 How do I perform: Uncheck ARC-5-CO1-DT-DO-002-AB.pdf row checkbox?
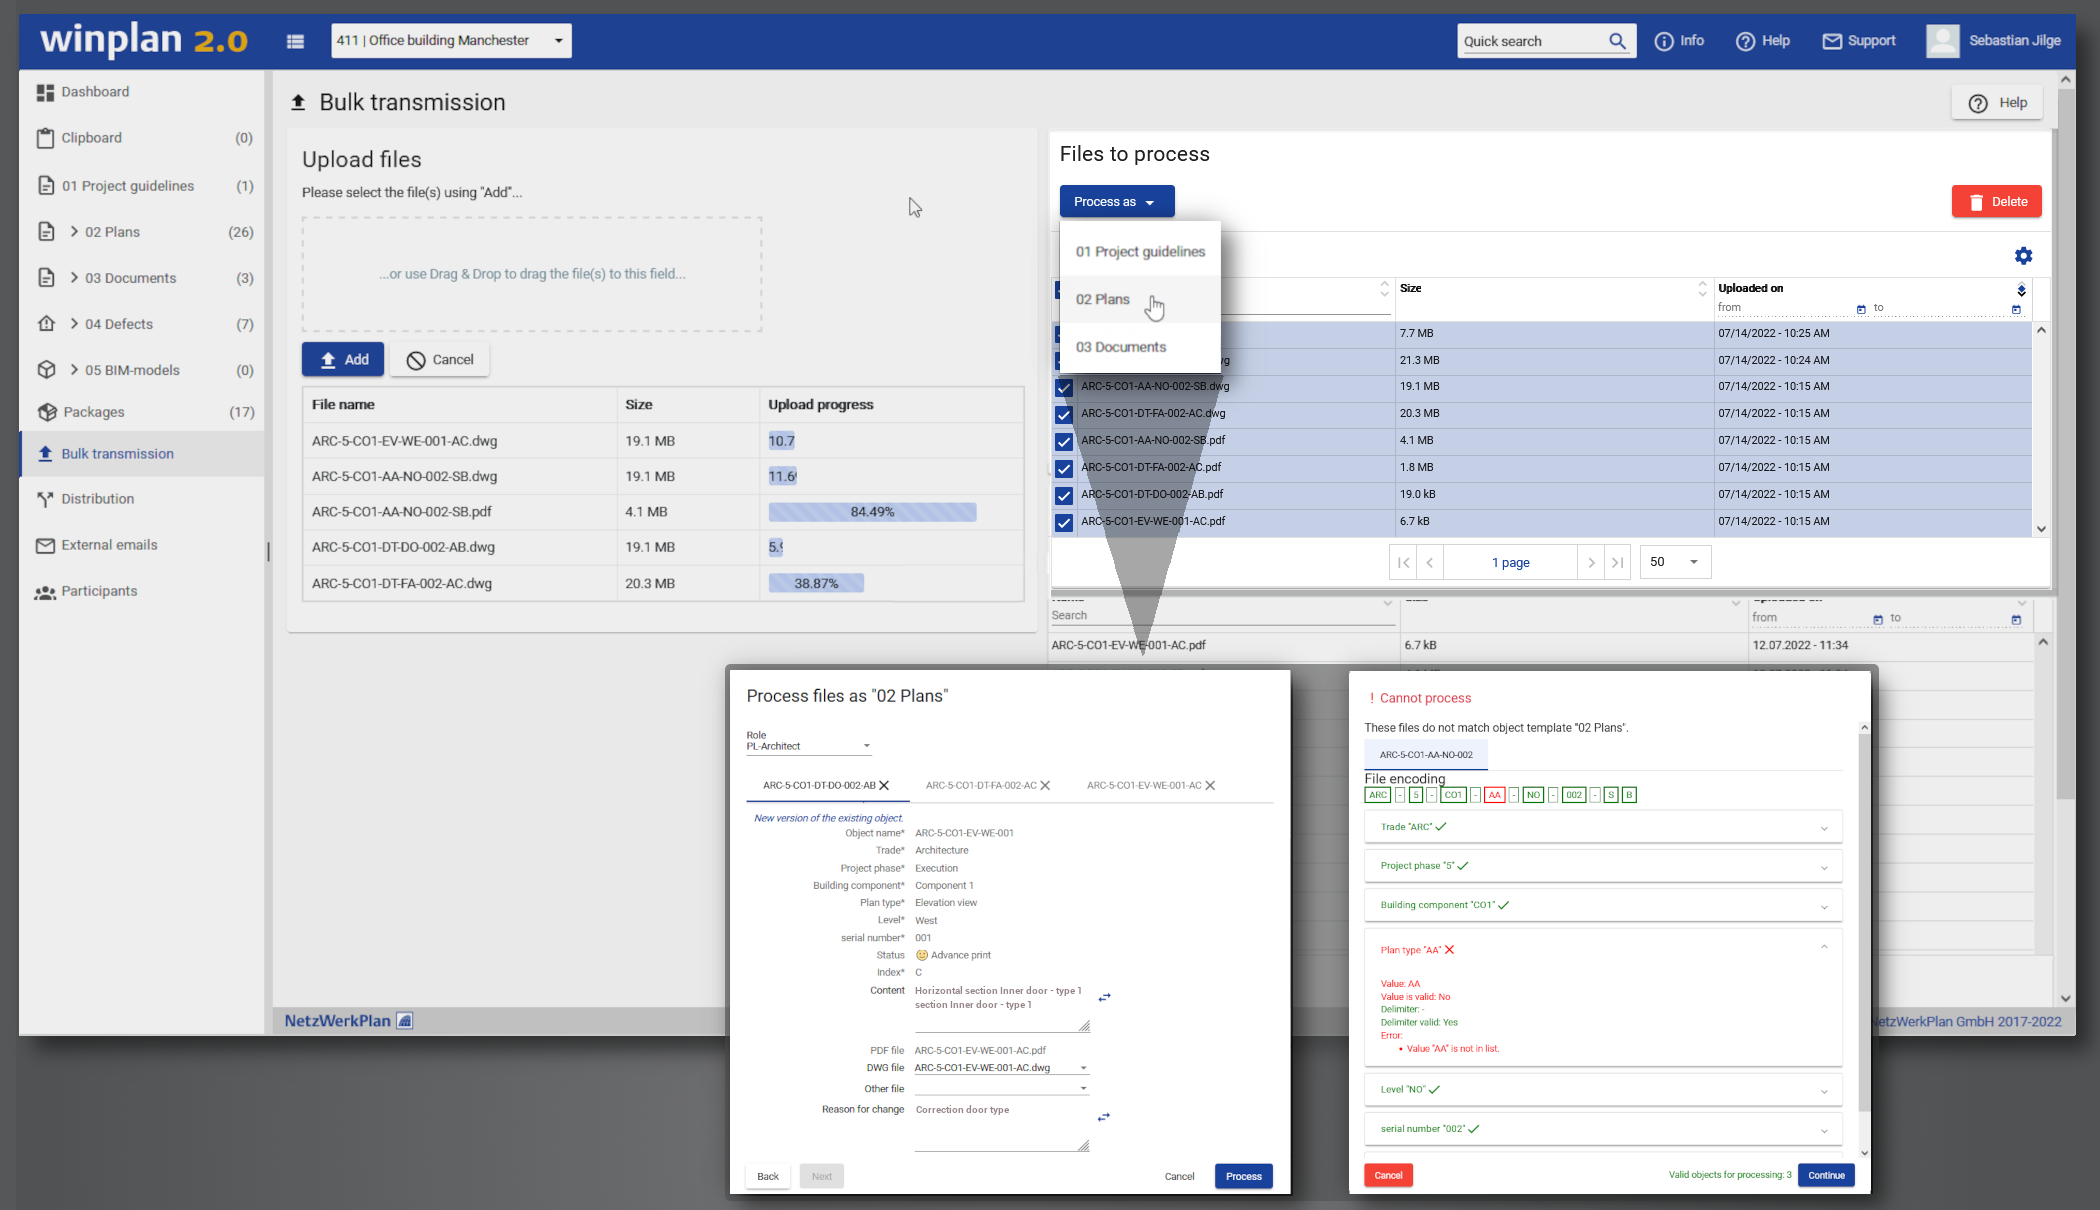(x=1064, y=496)
